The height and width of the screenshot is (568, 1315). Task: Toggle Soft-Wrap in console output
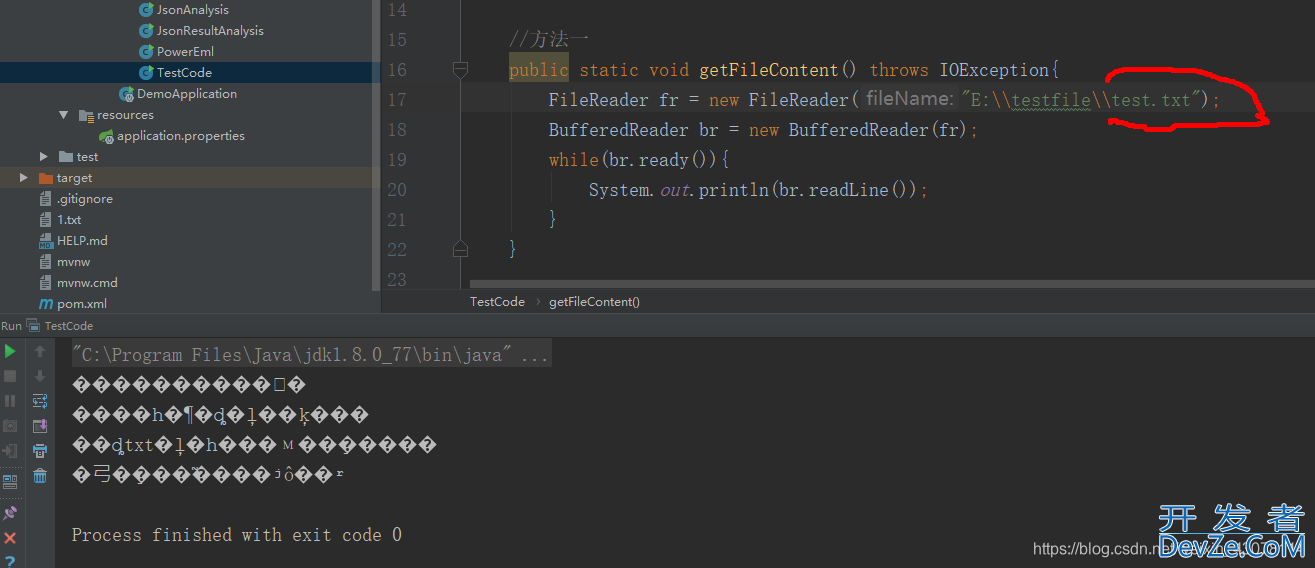[40, 401]
